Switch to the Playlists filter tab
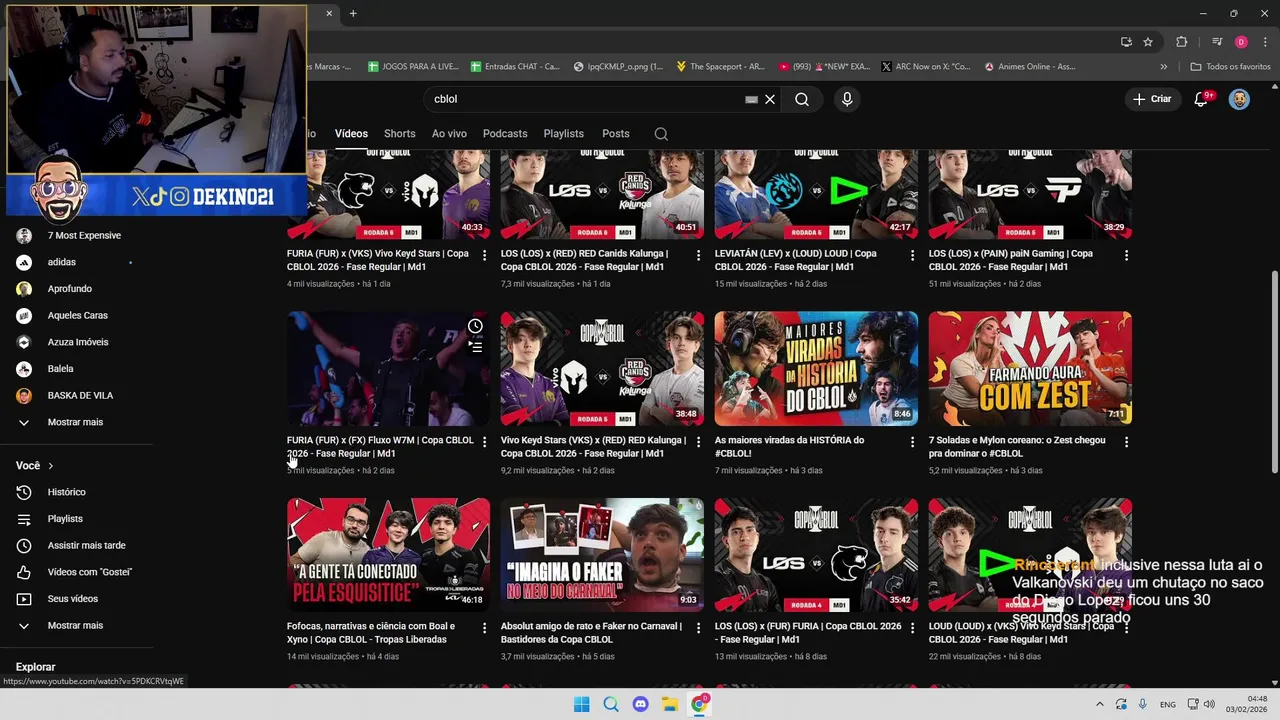Screen dimensions: 1280x720 563,134
